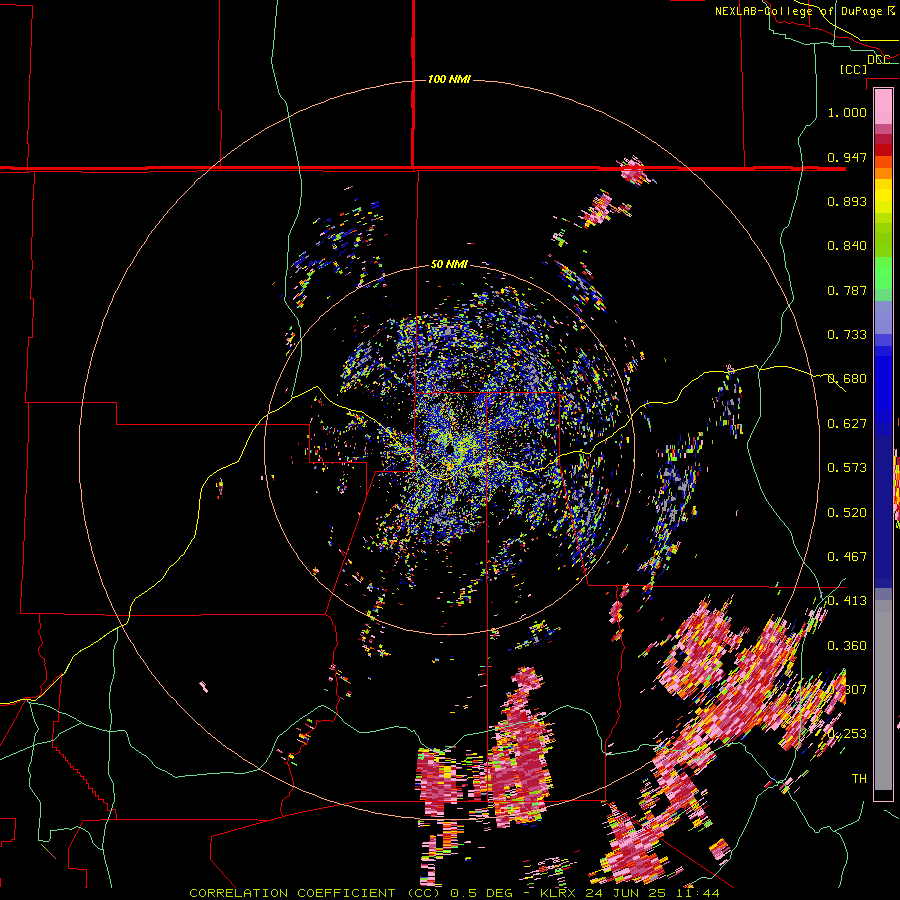Click the KLRX radar site center point
The image size is (900, 900).
pyautogui.click(x=449, y=448)
